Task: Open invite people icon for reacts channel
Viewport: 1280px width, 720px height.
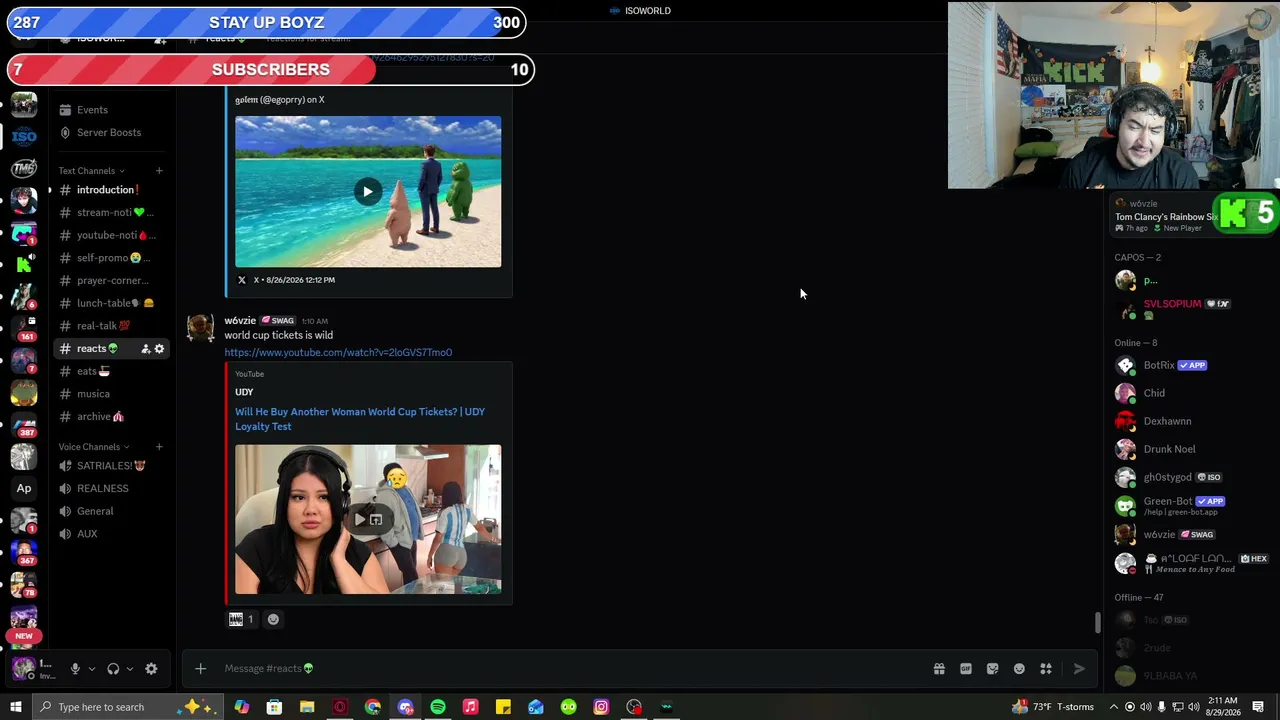Action: [145, 349]
